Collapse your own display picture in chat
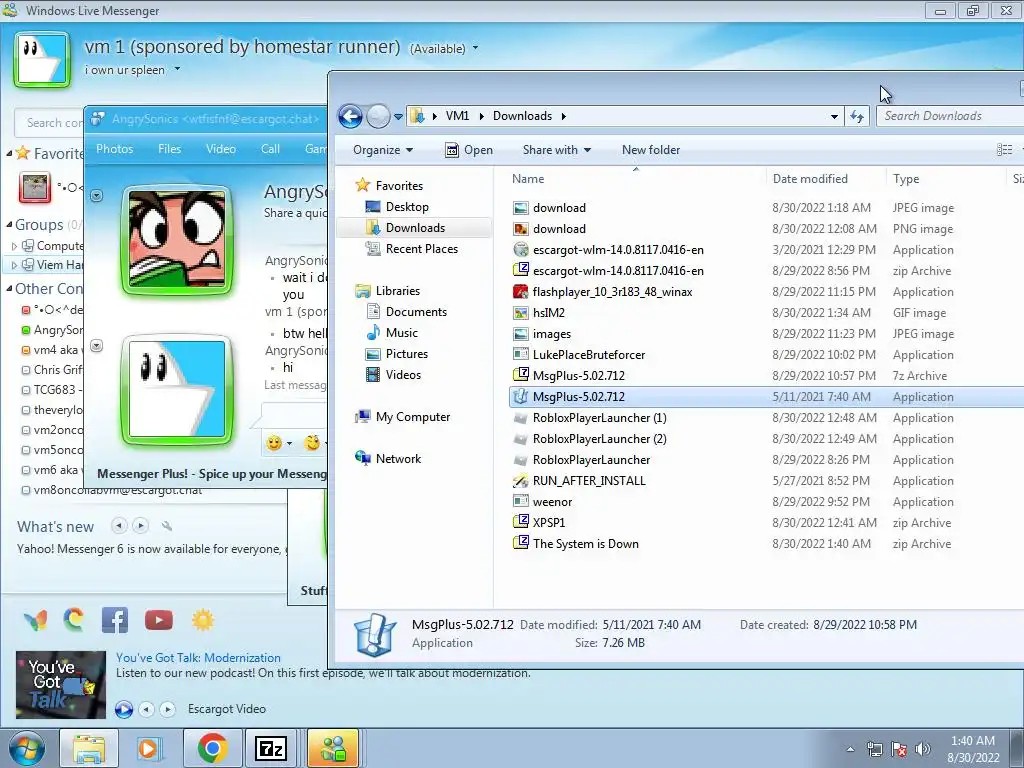Image resolution: width=1024 pixels, height=768 pixels. (x=97, y=345)
